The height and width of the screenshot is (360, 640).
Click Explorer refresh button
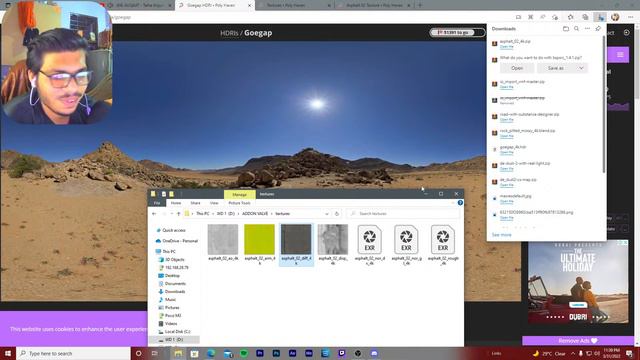(x=337, y=214)
